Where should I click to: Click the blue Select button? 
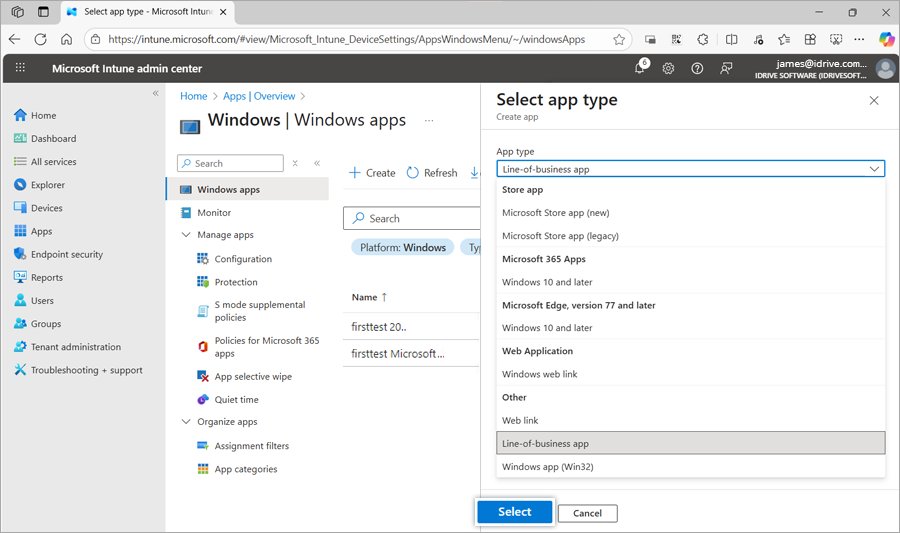pos(514,512)
